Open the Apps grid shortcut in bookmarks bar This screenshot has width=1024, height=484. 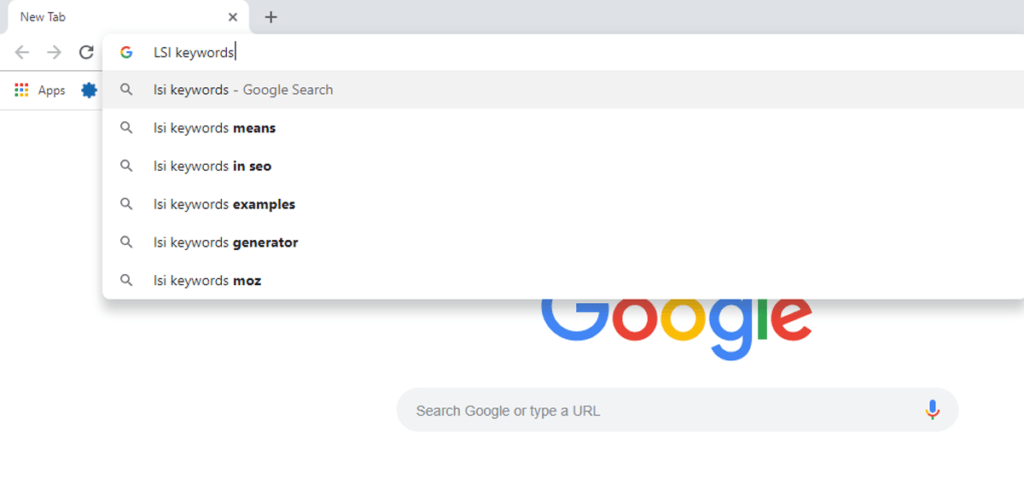coord(22,90)
